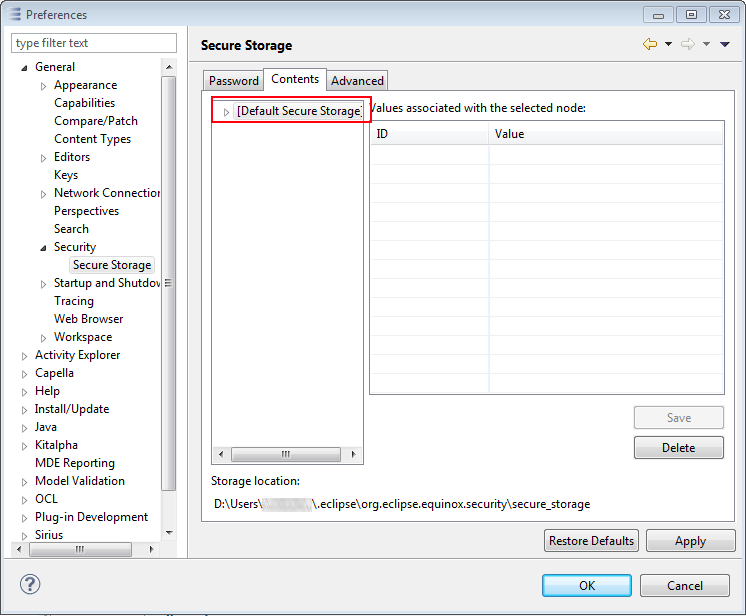Click the Restore Defaults button
Viewport: 746px width, 616px height.
[591, 541]
